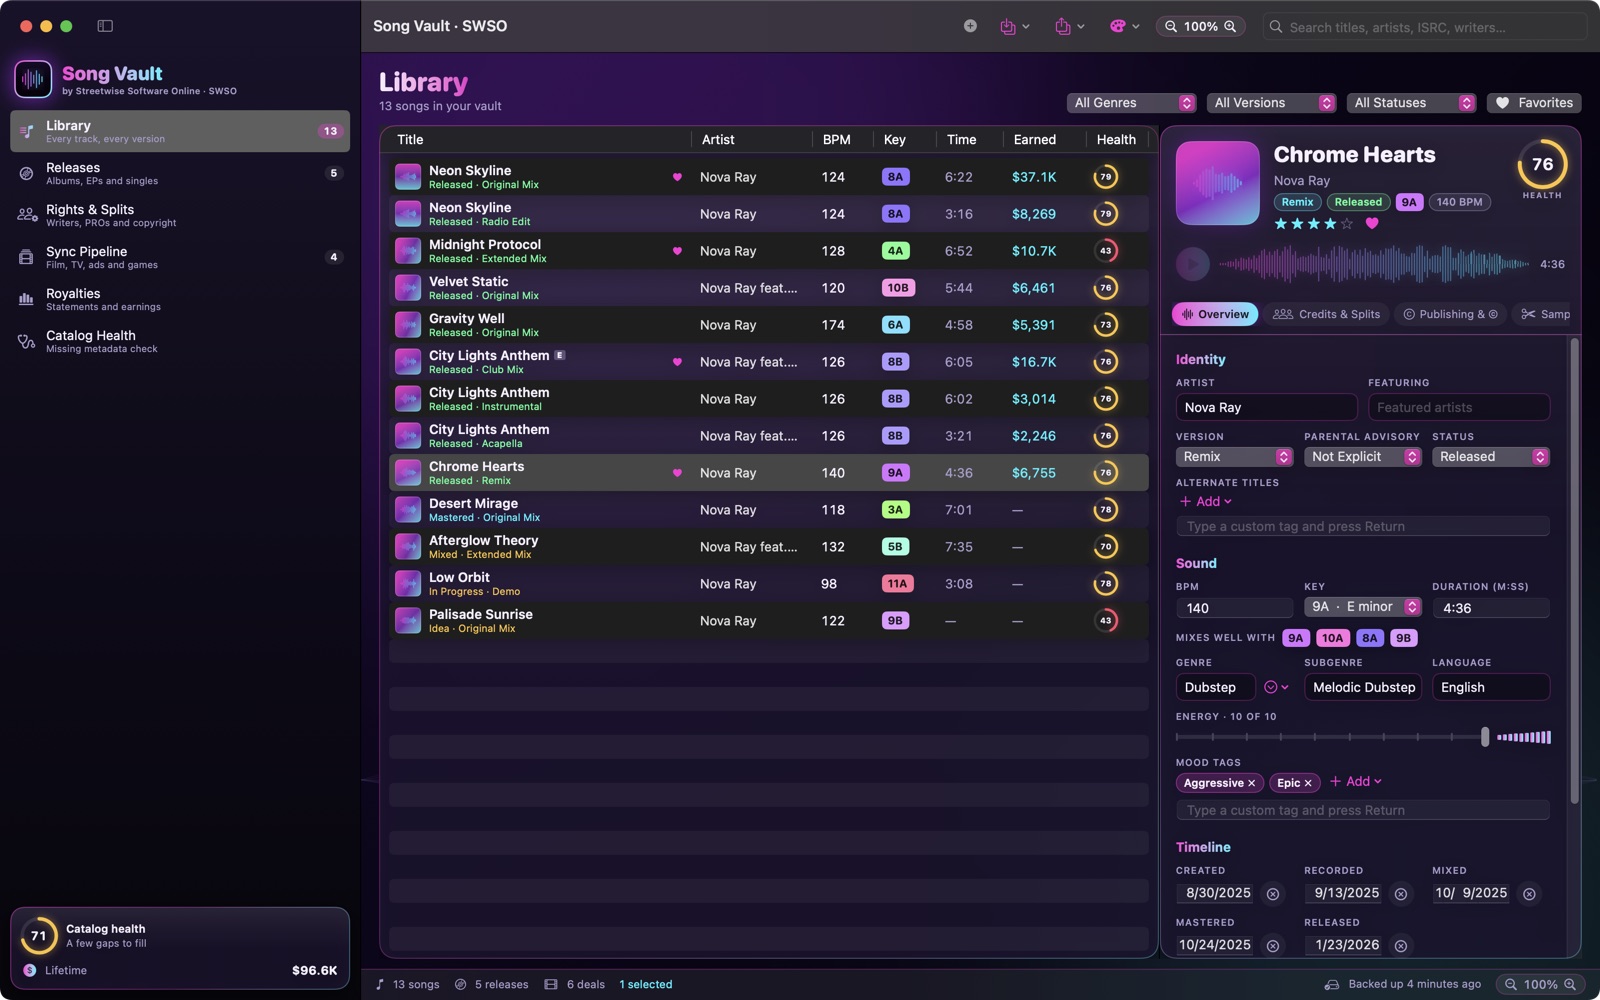This screenshot has width=1600, height=1000.
Task: Toggle the Favorites filter
Action: pos(1534,103)
